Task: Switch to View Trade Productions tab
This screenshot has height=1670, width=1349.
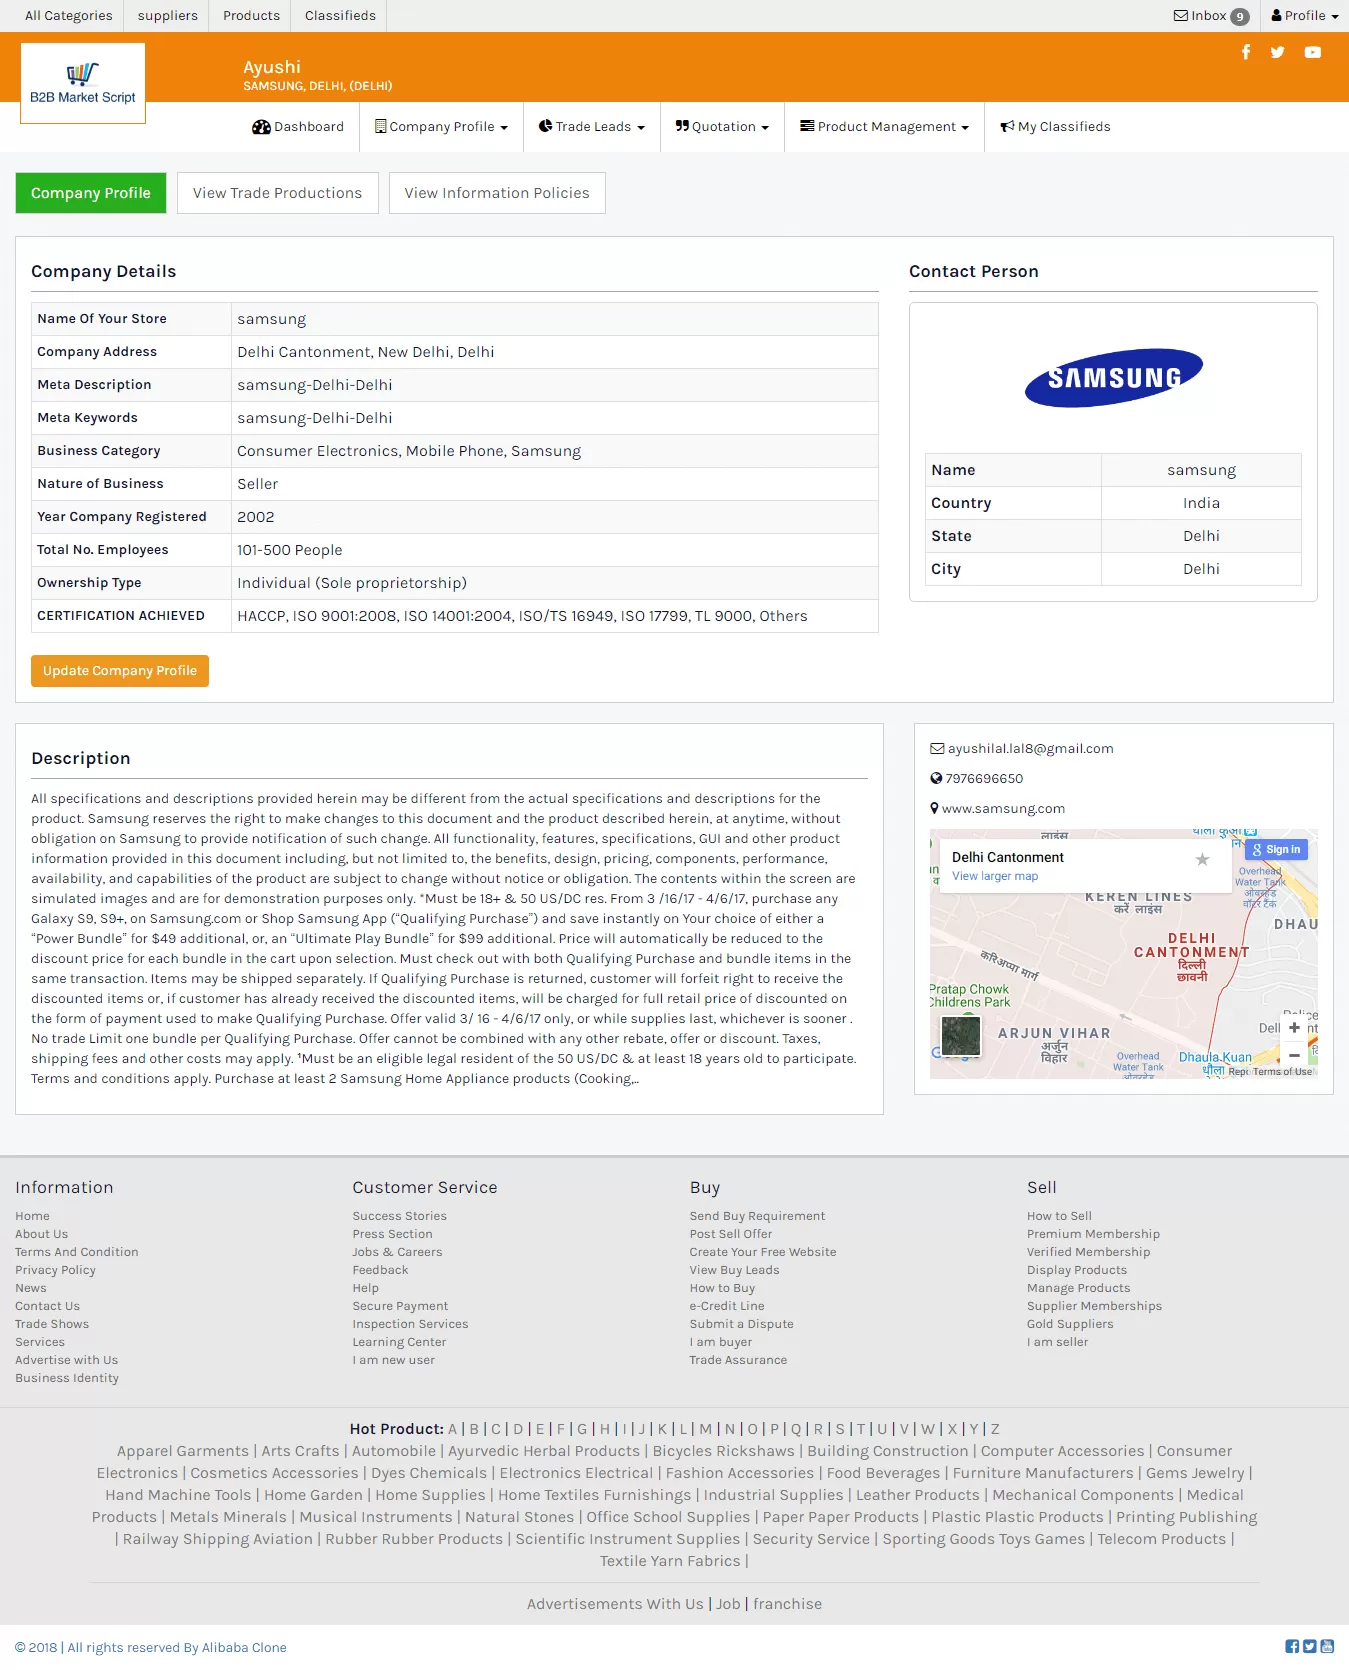Action: tap(277, 193)
